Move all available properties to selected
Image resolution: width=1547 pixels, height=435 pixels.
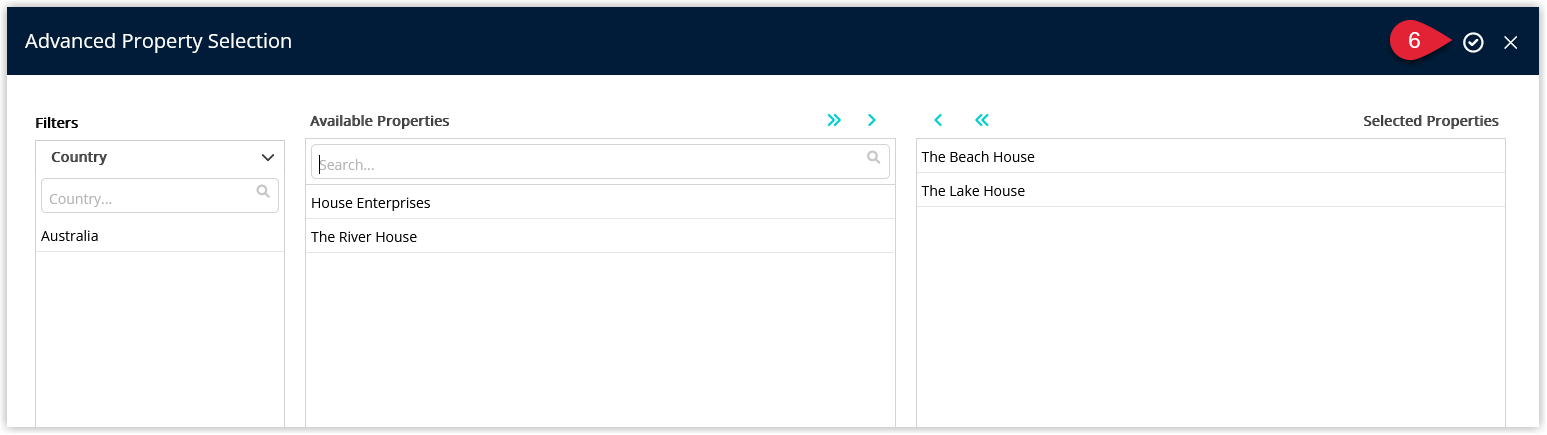[x=834, y=120]
